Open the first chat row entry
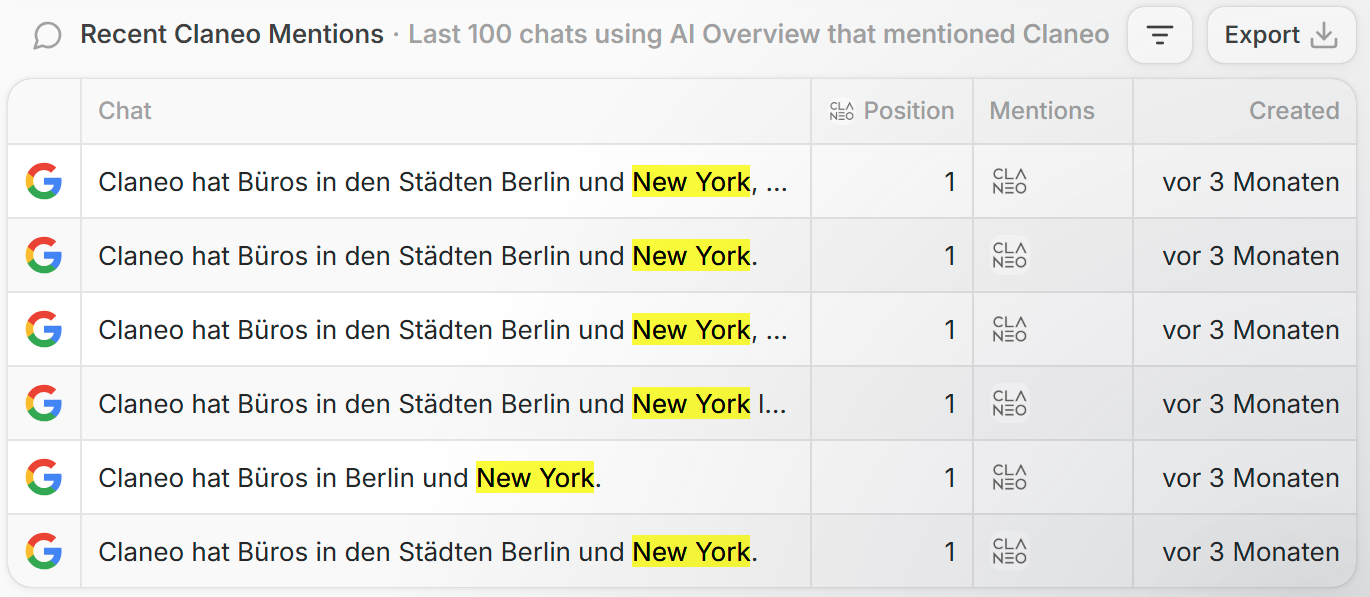 (x=420, y=181)
